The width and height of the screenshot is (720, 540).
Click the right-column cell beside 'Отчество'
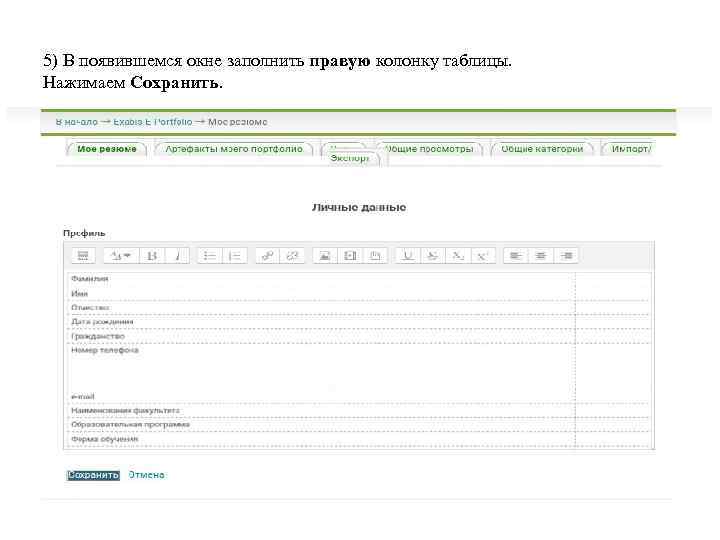click(x=613, y=308)
